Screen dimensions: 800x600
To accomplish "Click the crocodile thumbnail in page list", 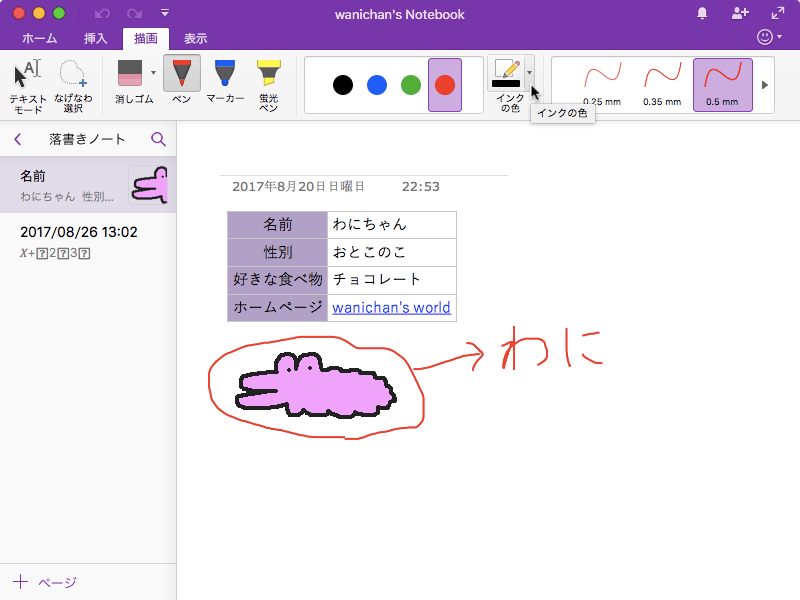I will (148, 185).
